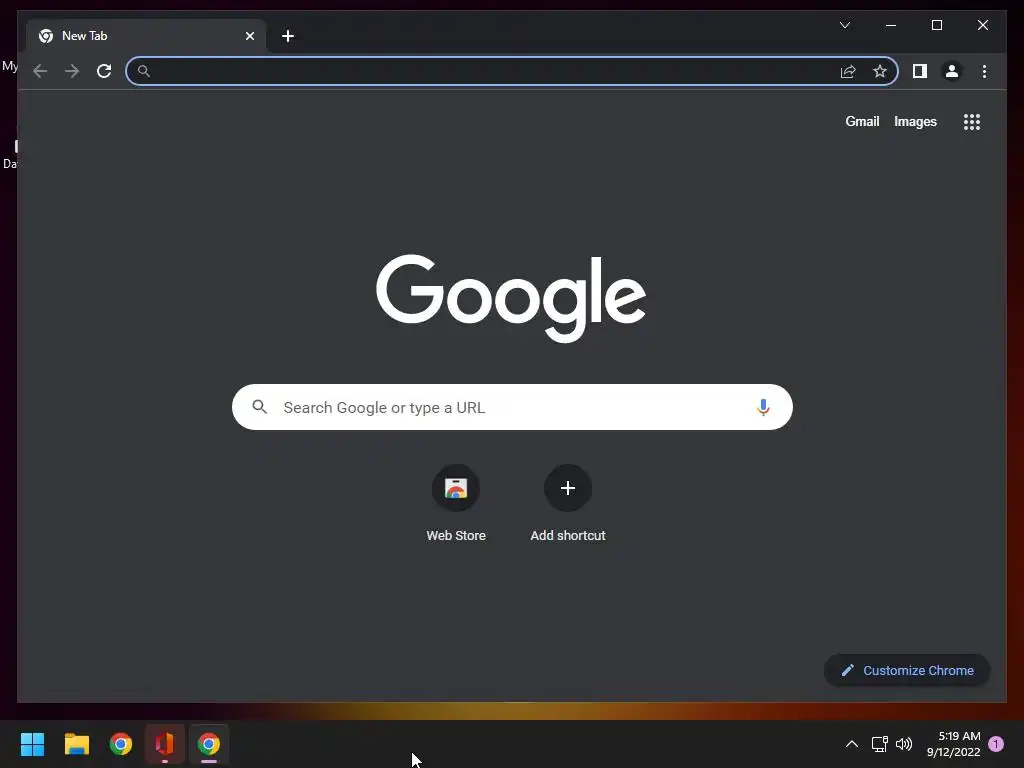Share this page via the share icon
The width and height of the screenshot is (1024, 768).
848,71
